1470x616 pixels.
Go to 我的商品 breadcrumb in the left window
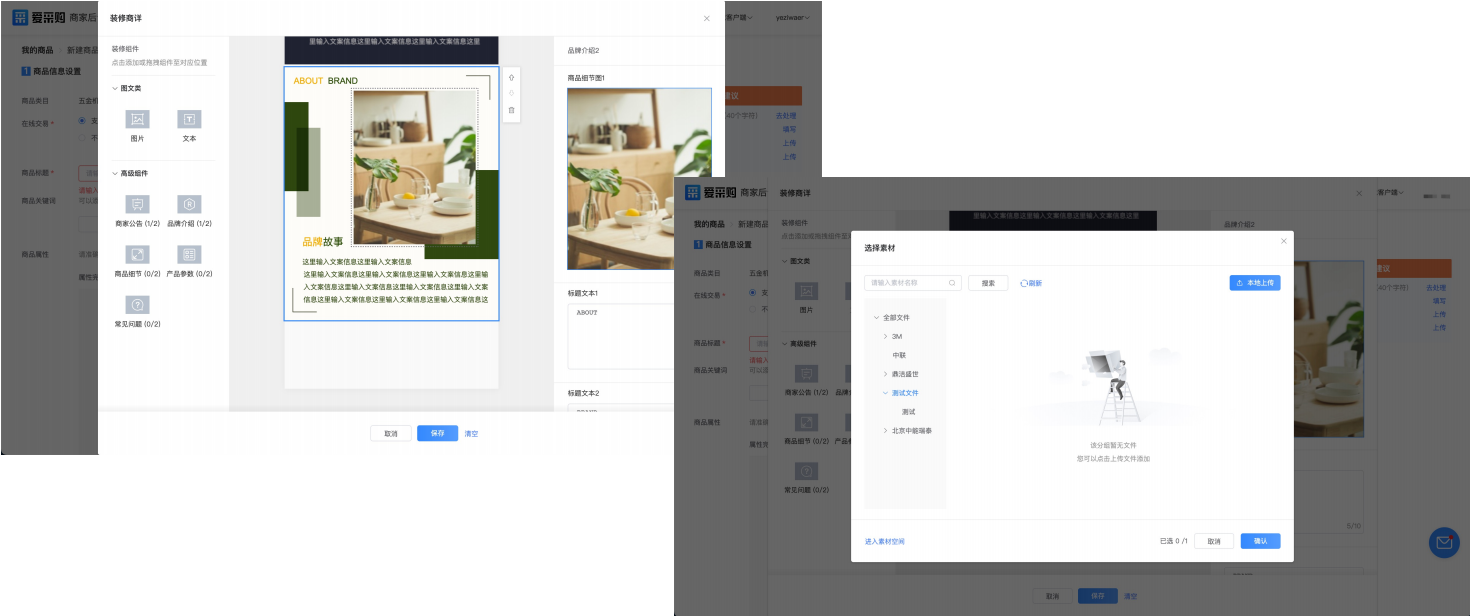(x=37, y=50)
